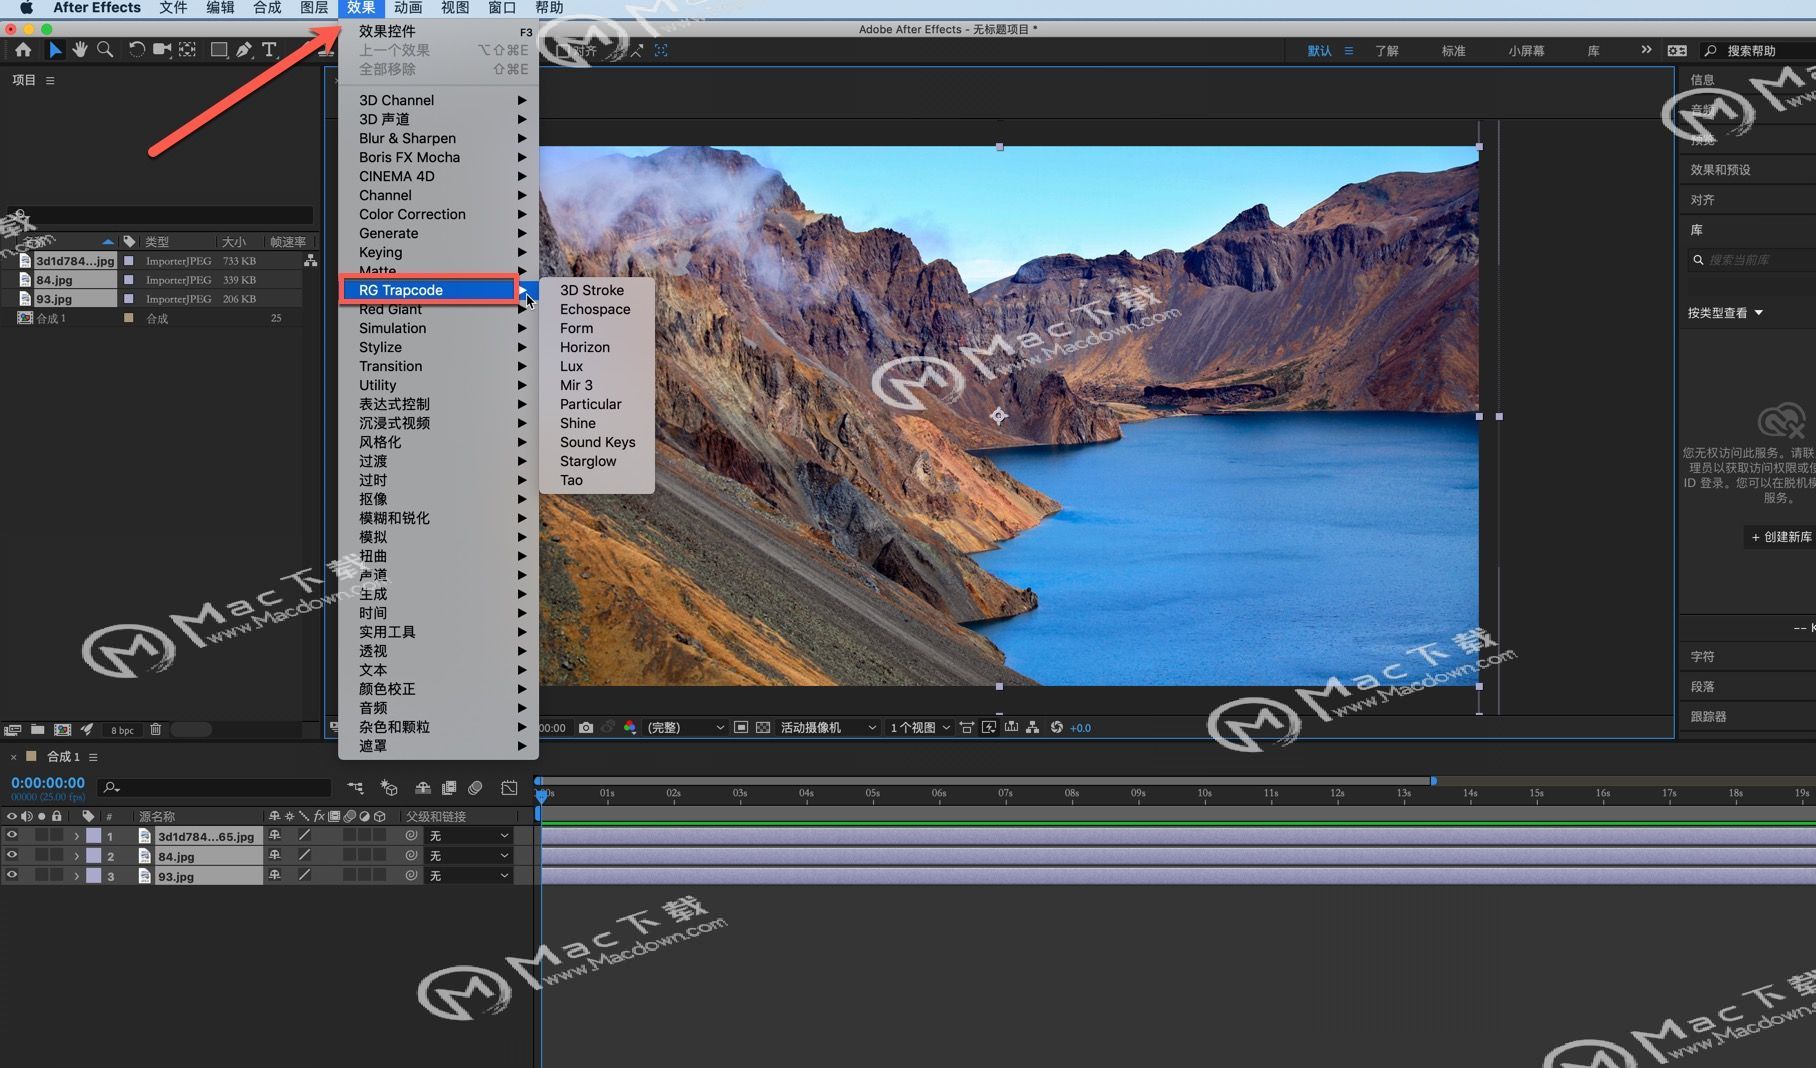Open 活动摄像机 camera view dropdown

828,728
